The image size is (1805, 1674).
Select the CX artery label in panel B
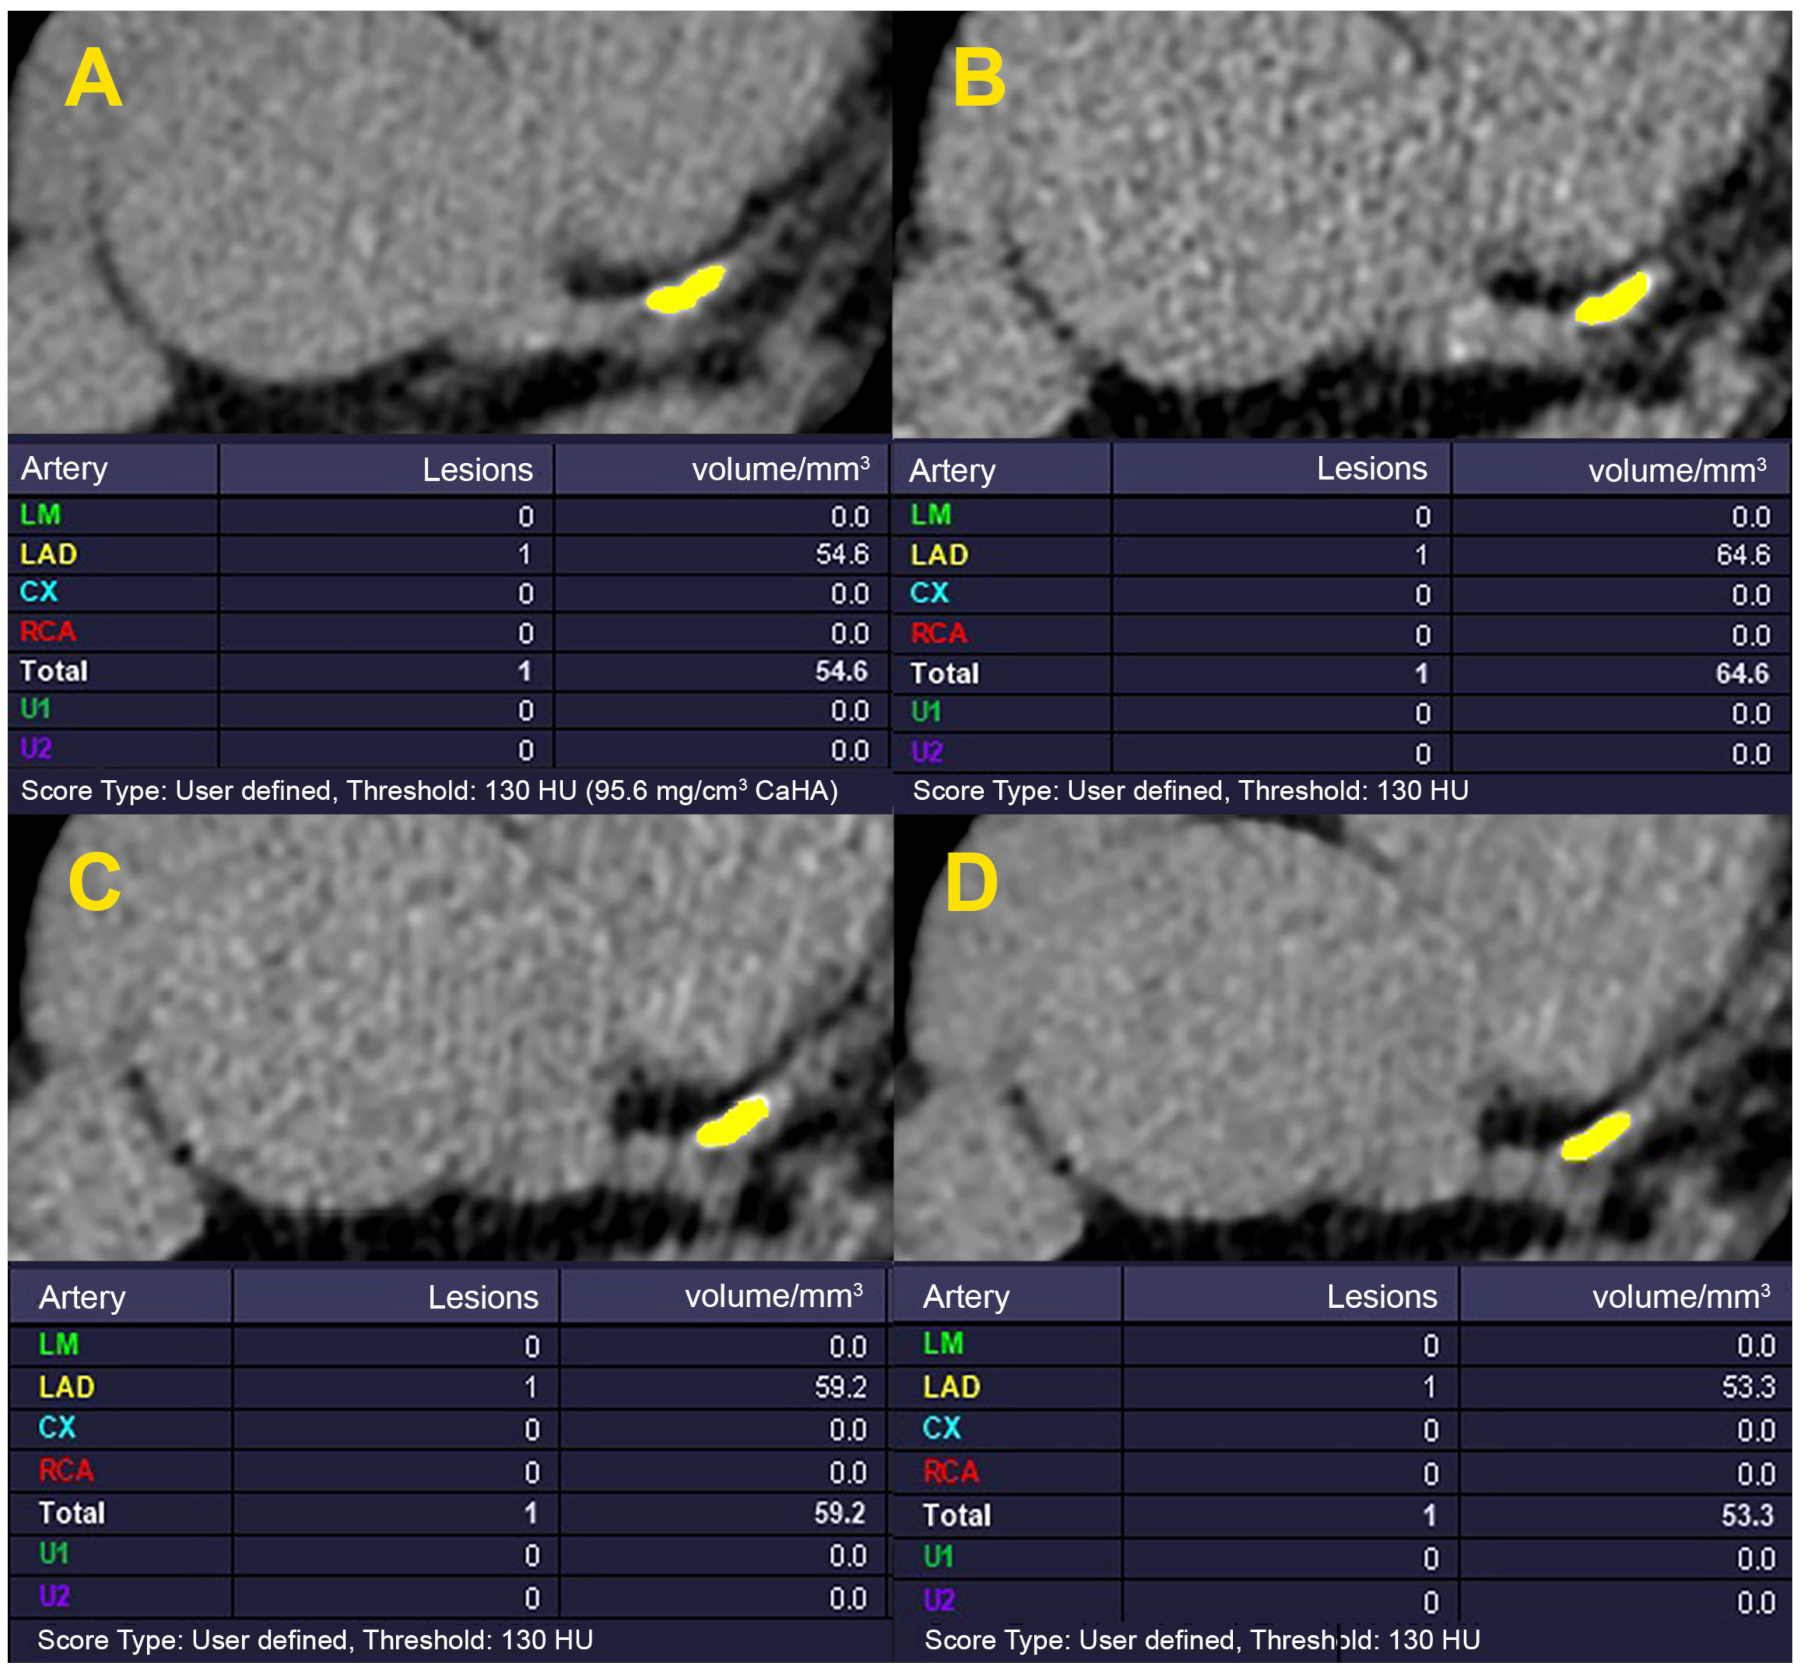tap(929, 593)
